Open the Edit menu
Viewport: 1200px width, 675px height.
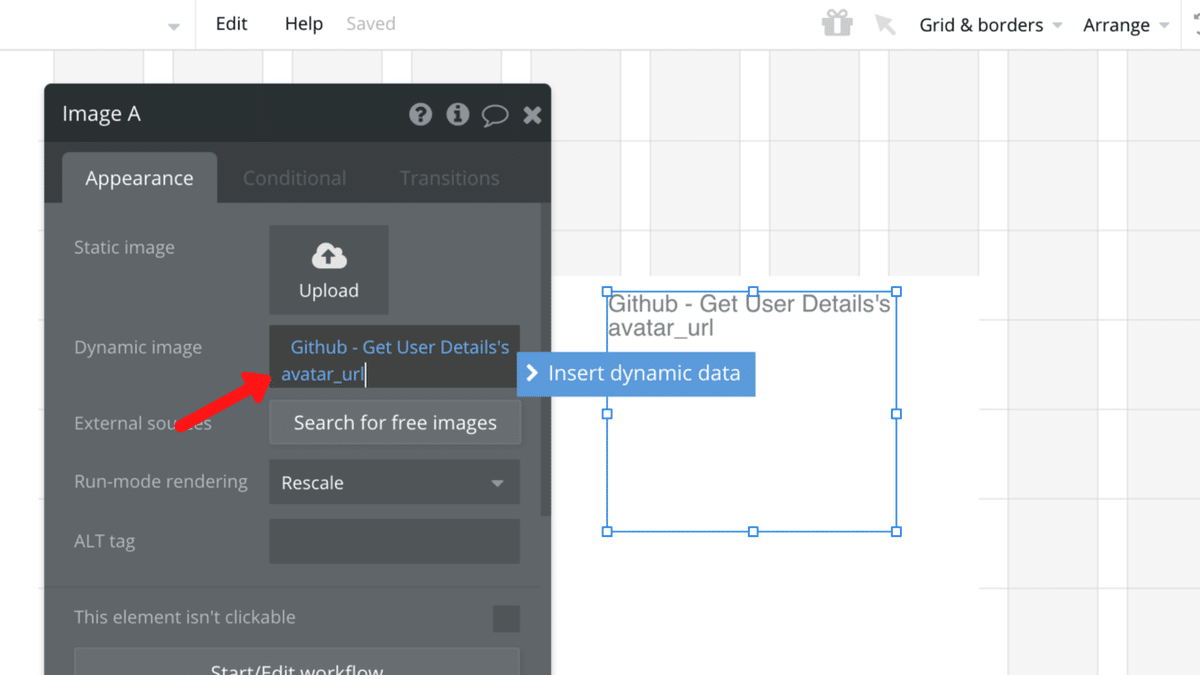tap(231, 24)
